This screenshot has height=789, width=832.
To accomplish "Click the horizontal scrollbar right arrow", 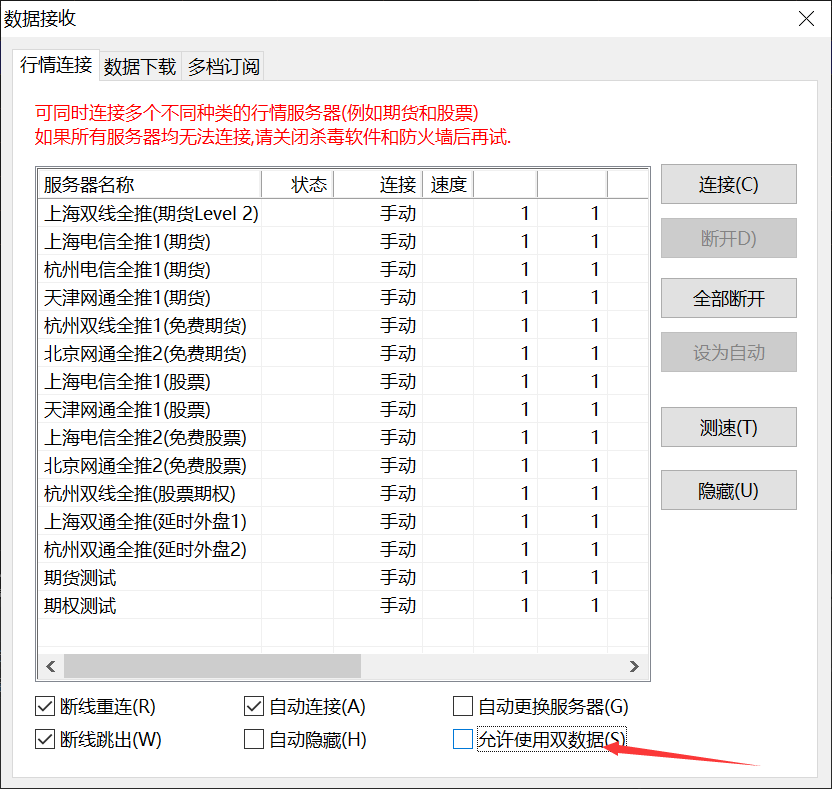I will pyautogui.click(x=634, y=666).
